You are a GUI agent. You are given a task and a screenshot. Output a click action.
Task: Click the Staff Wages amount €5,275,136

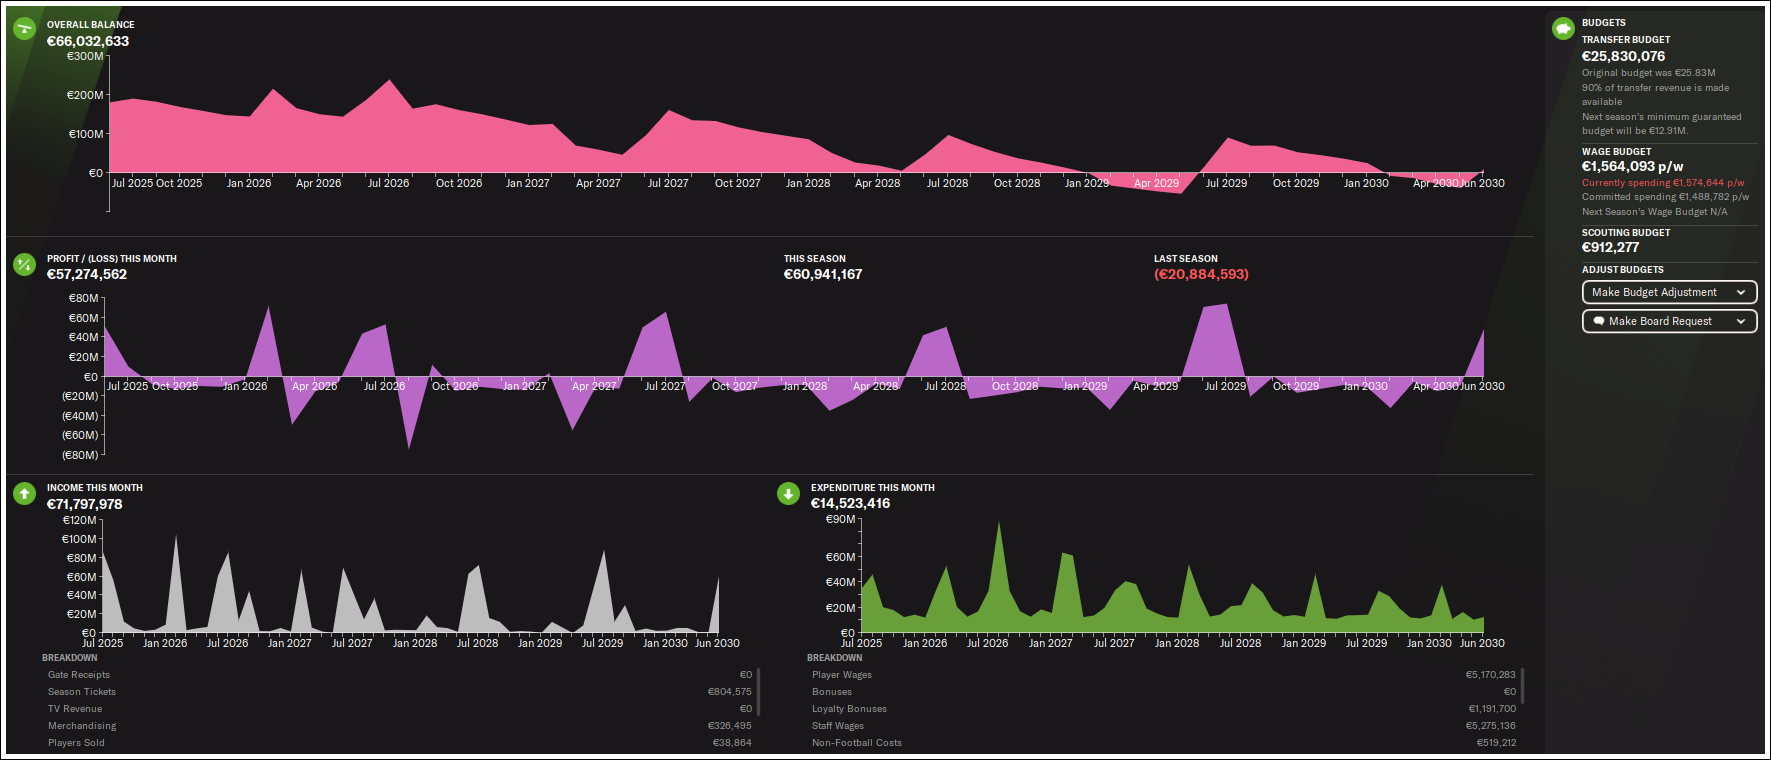[1491, 726]
